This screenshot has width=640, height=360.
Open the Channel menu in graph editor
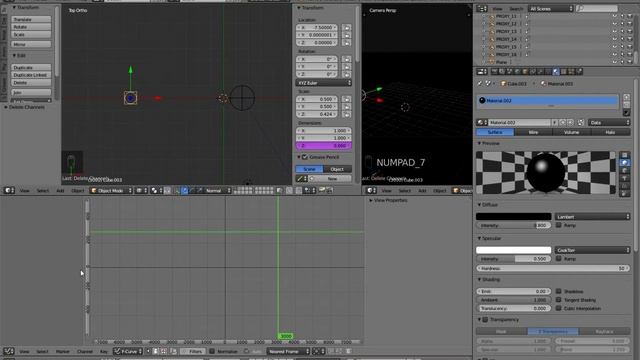(x=85, y=351)
